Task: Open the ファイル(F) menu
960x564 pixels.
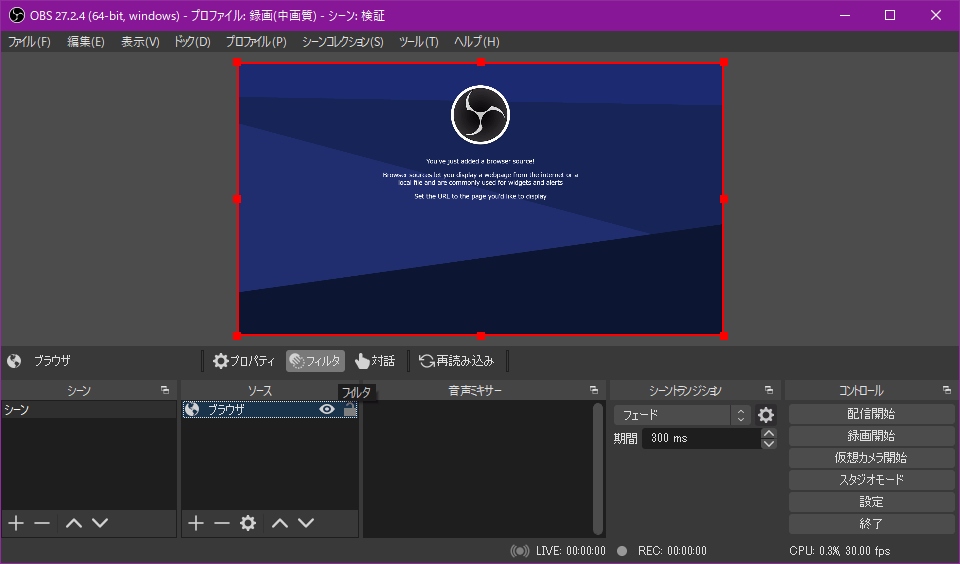Action: tap(29, 42)
